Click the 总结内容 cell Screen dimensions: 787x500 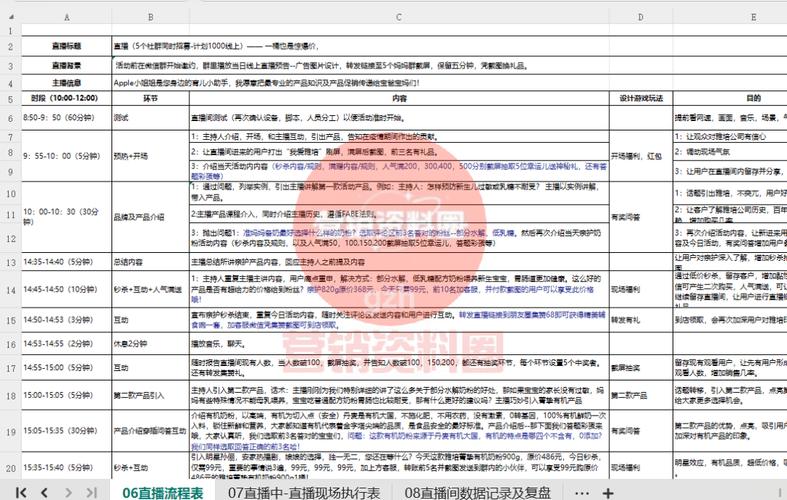150,262
